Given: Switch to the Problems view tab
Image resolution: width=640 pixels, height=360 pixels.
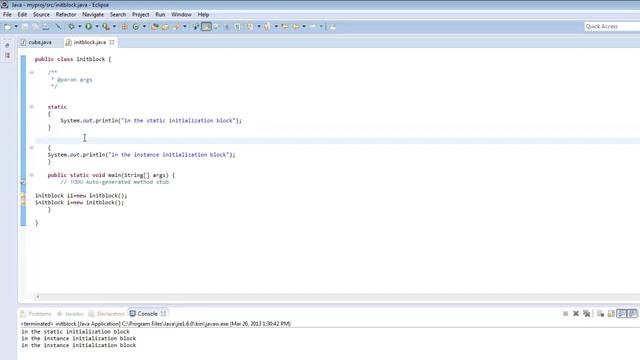Looking at the screenshot, I should (x=36, y=314).
